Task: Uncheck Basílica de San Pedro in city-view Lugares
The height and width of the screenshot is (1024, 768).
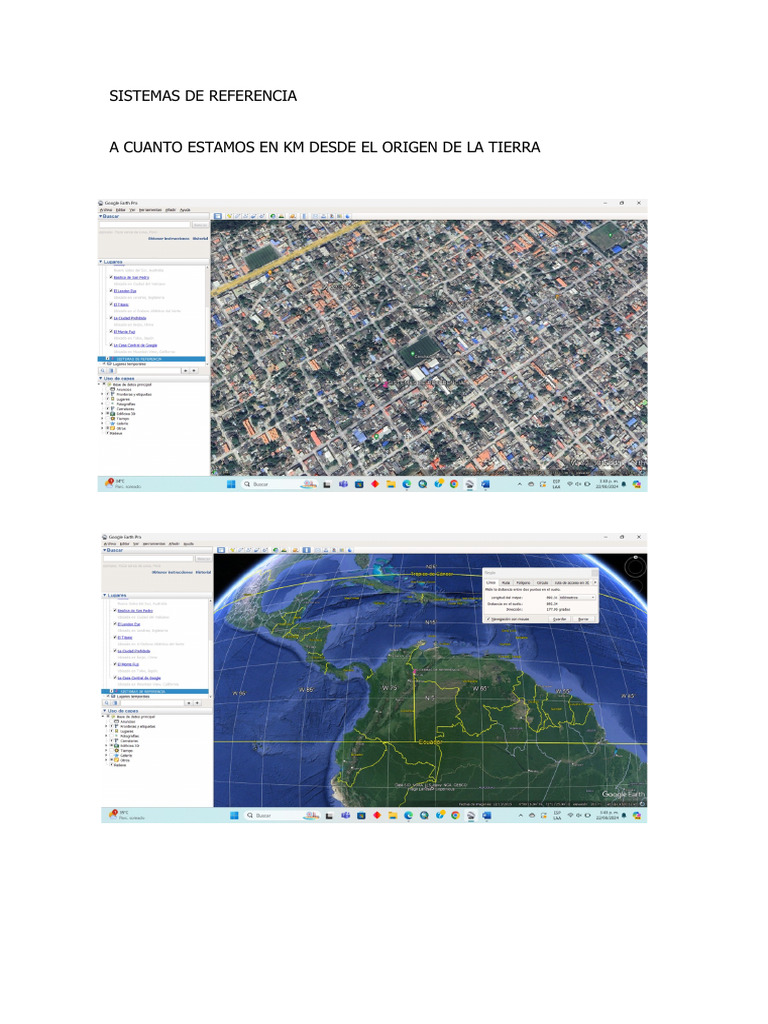Action: click(x=111, y=277)
